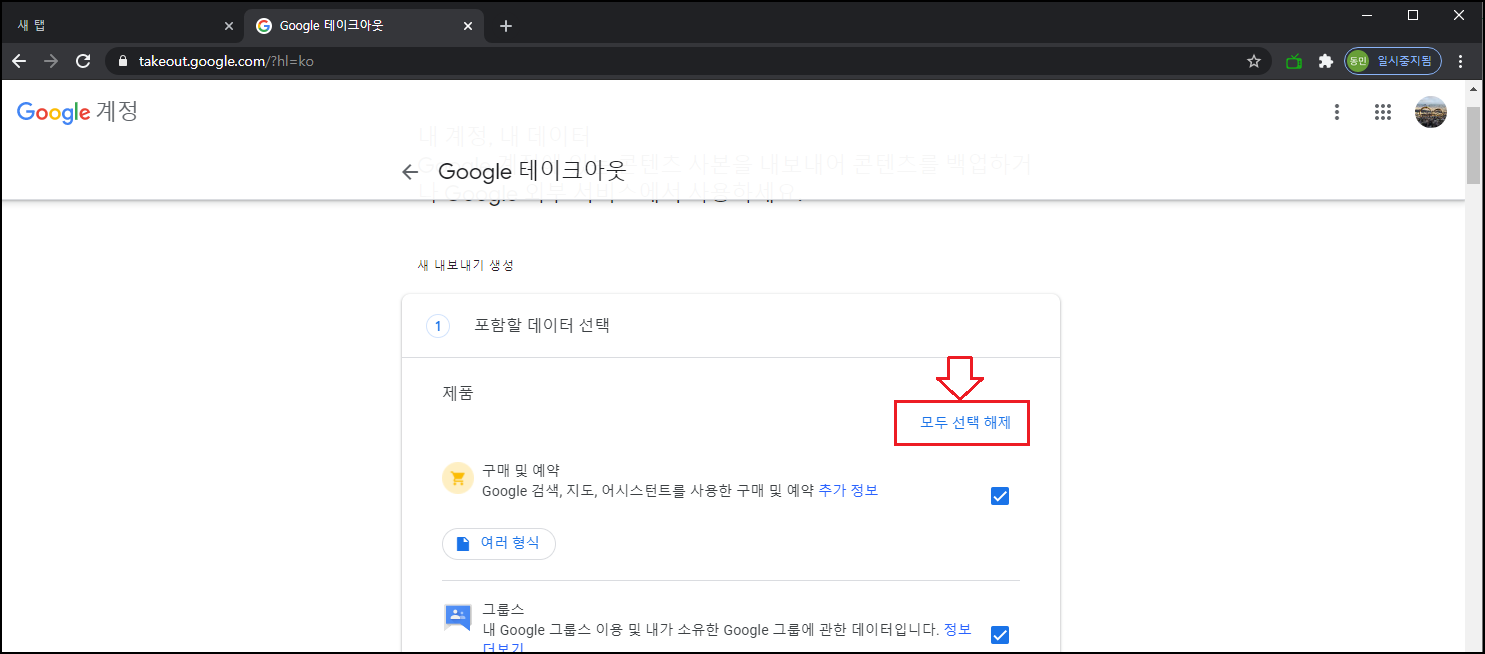Click 모두 선택 해제 link
Image resolution: width=1485 pixels, height=654 pixels.
point(966,422)
